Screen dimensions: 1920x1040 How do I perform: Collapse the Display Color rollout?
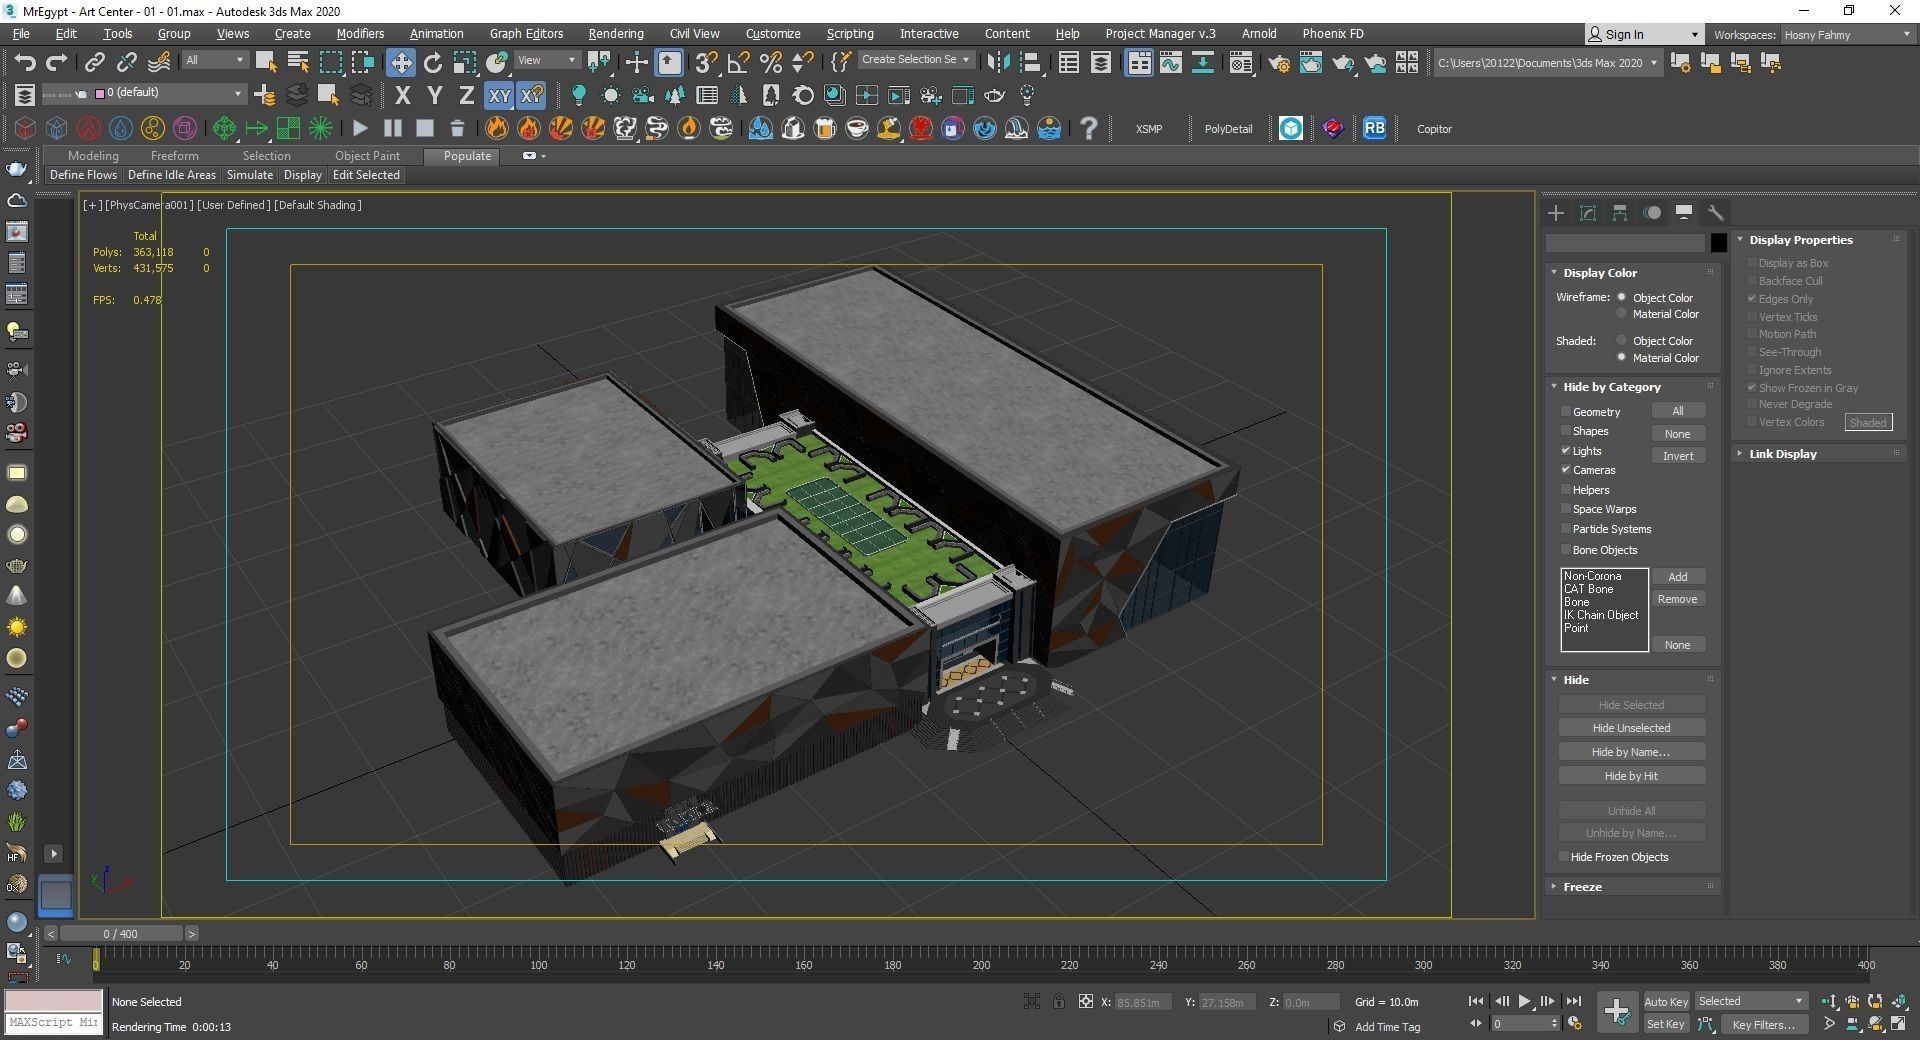[1599, 273]
